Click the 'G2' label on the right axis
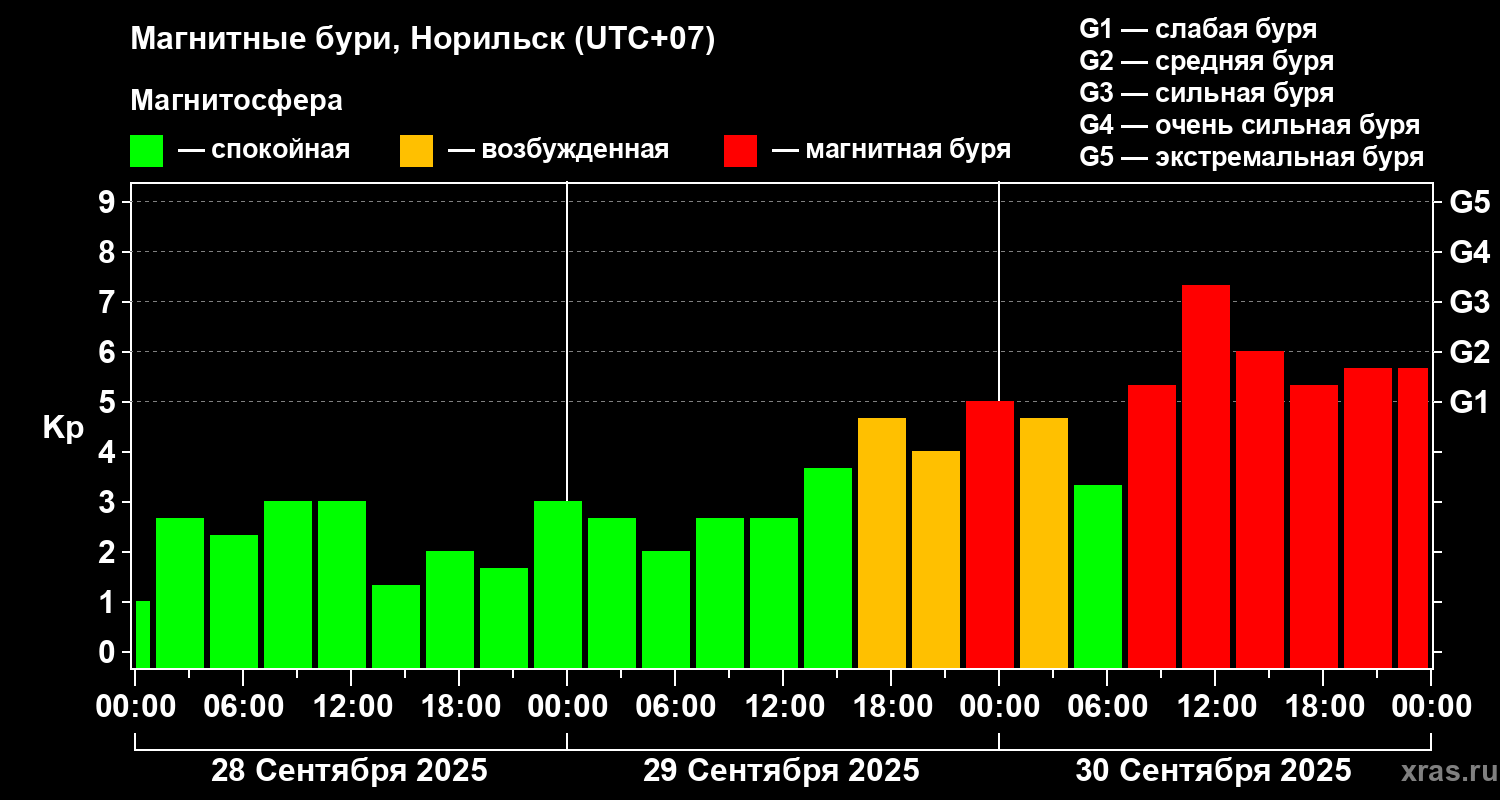Screen dimensions: 1500x800 click(1469, 352)
